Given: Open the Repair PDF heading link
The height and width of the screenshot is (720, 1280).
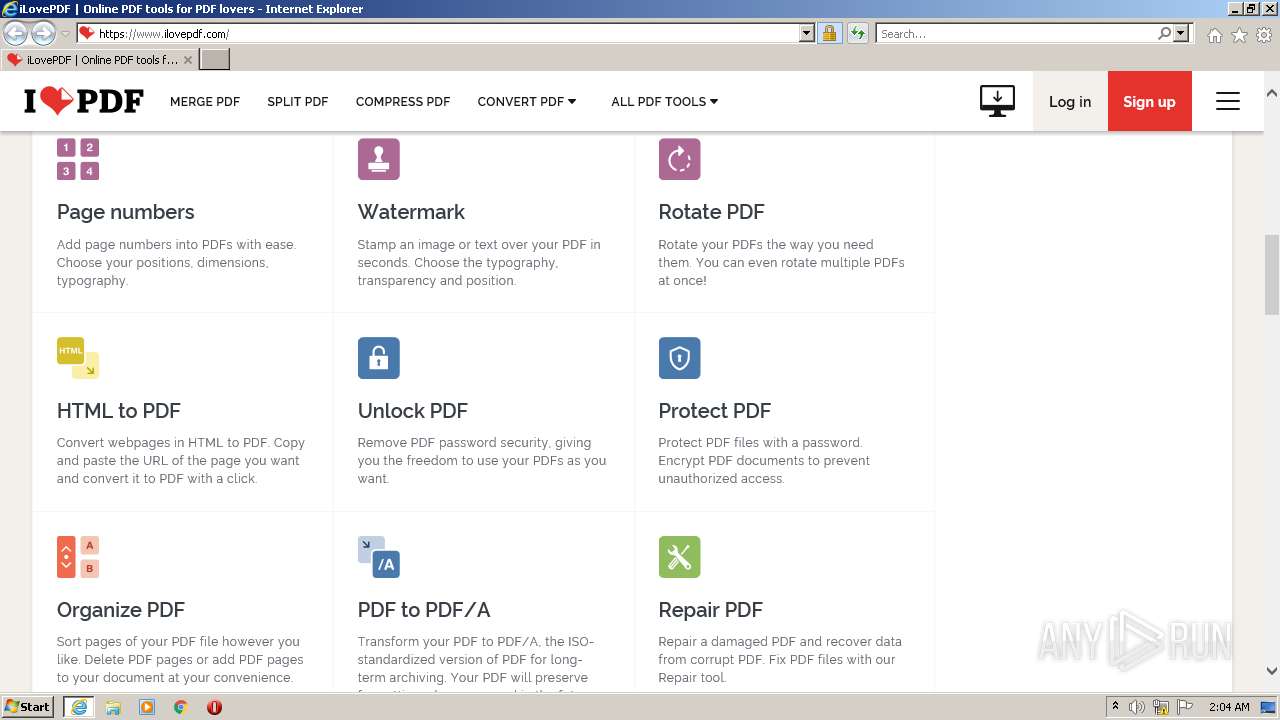Looking at the screenshot, I should (711, 610).
